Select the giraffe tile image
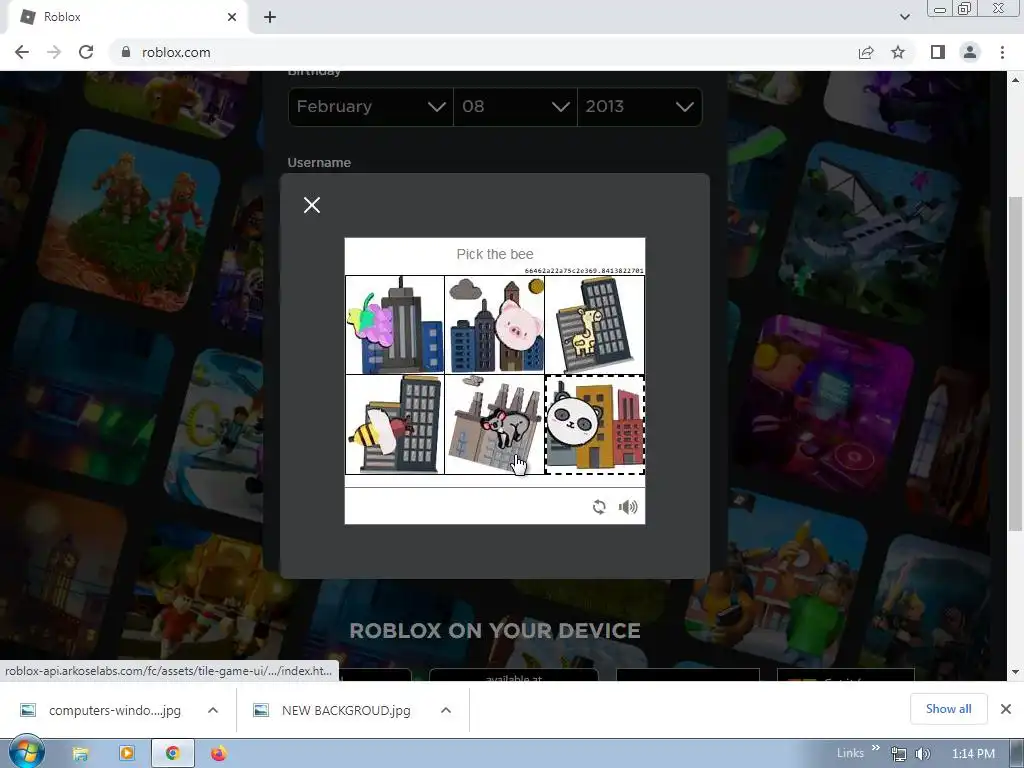Viewport: 1024px width, 768px height. [595, 325]
